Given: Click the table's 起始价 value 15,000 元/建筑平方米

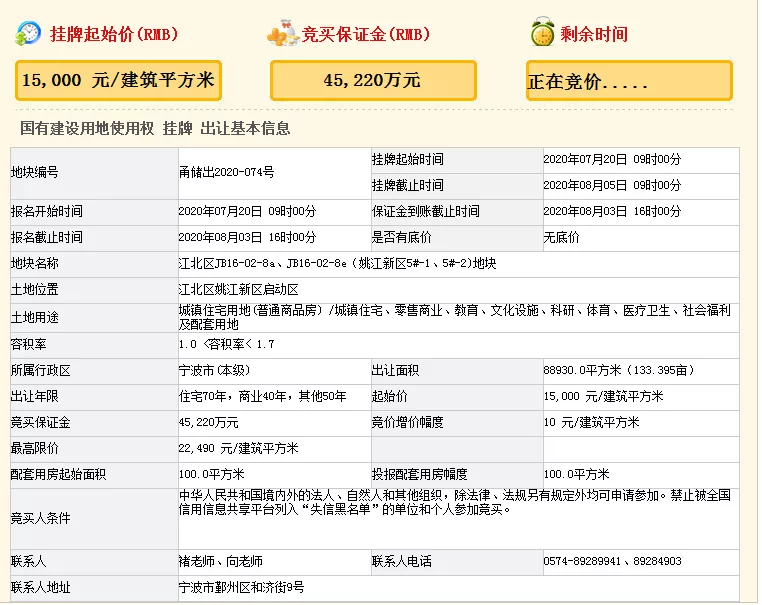Looking at the screenshot, I should click(x=603, y=397).
